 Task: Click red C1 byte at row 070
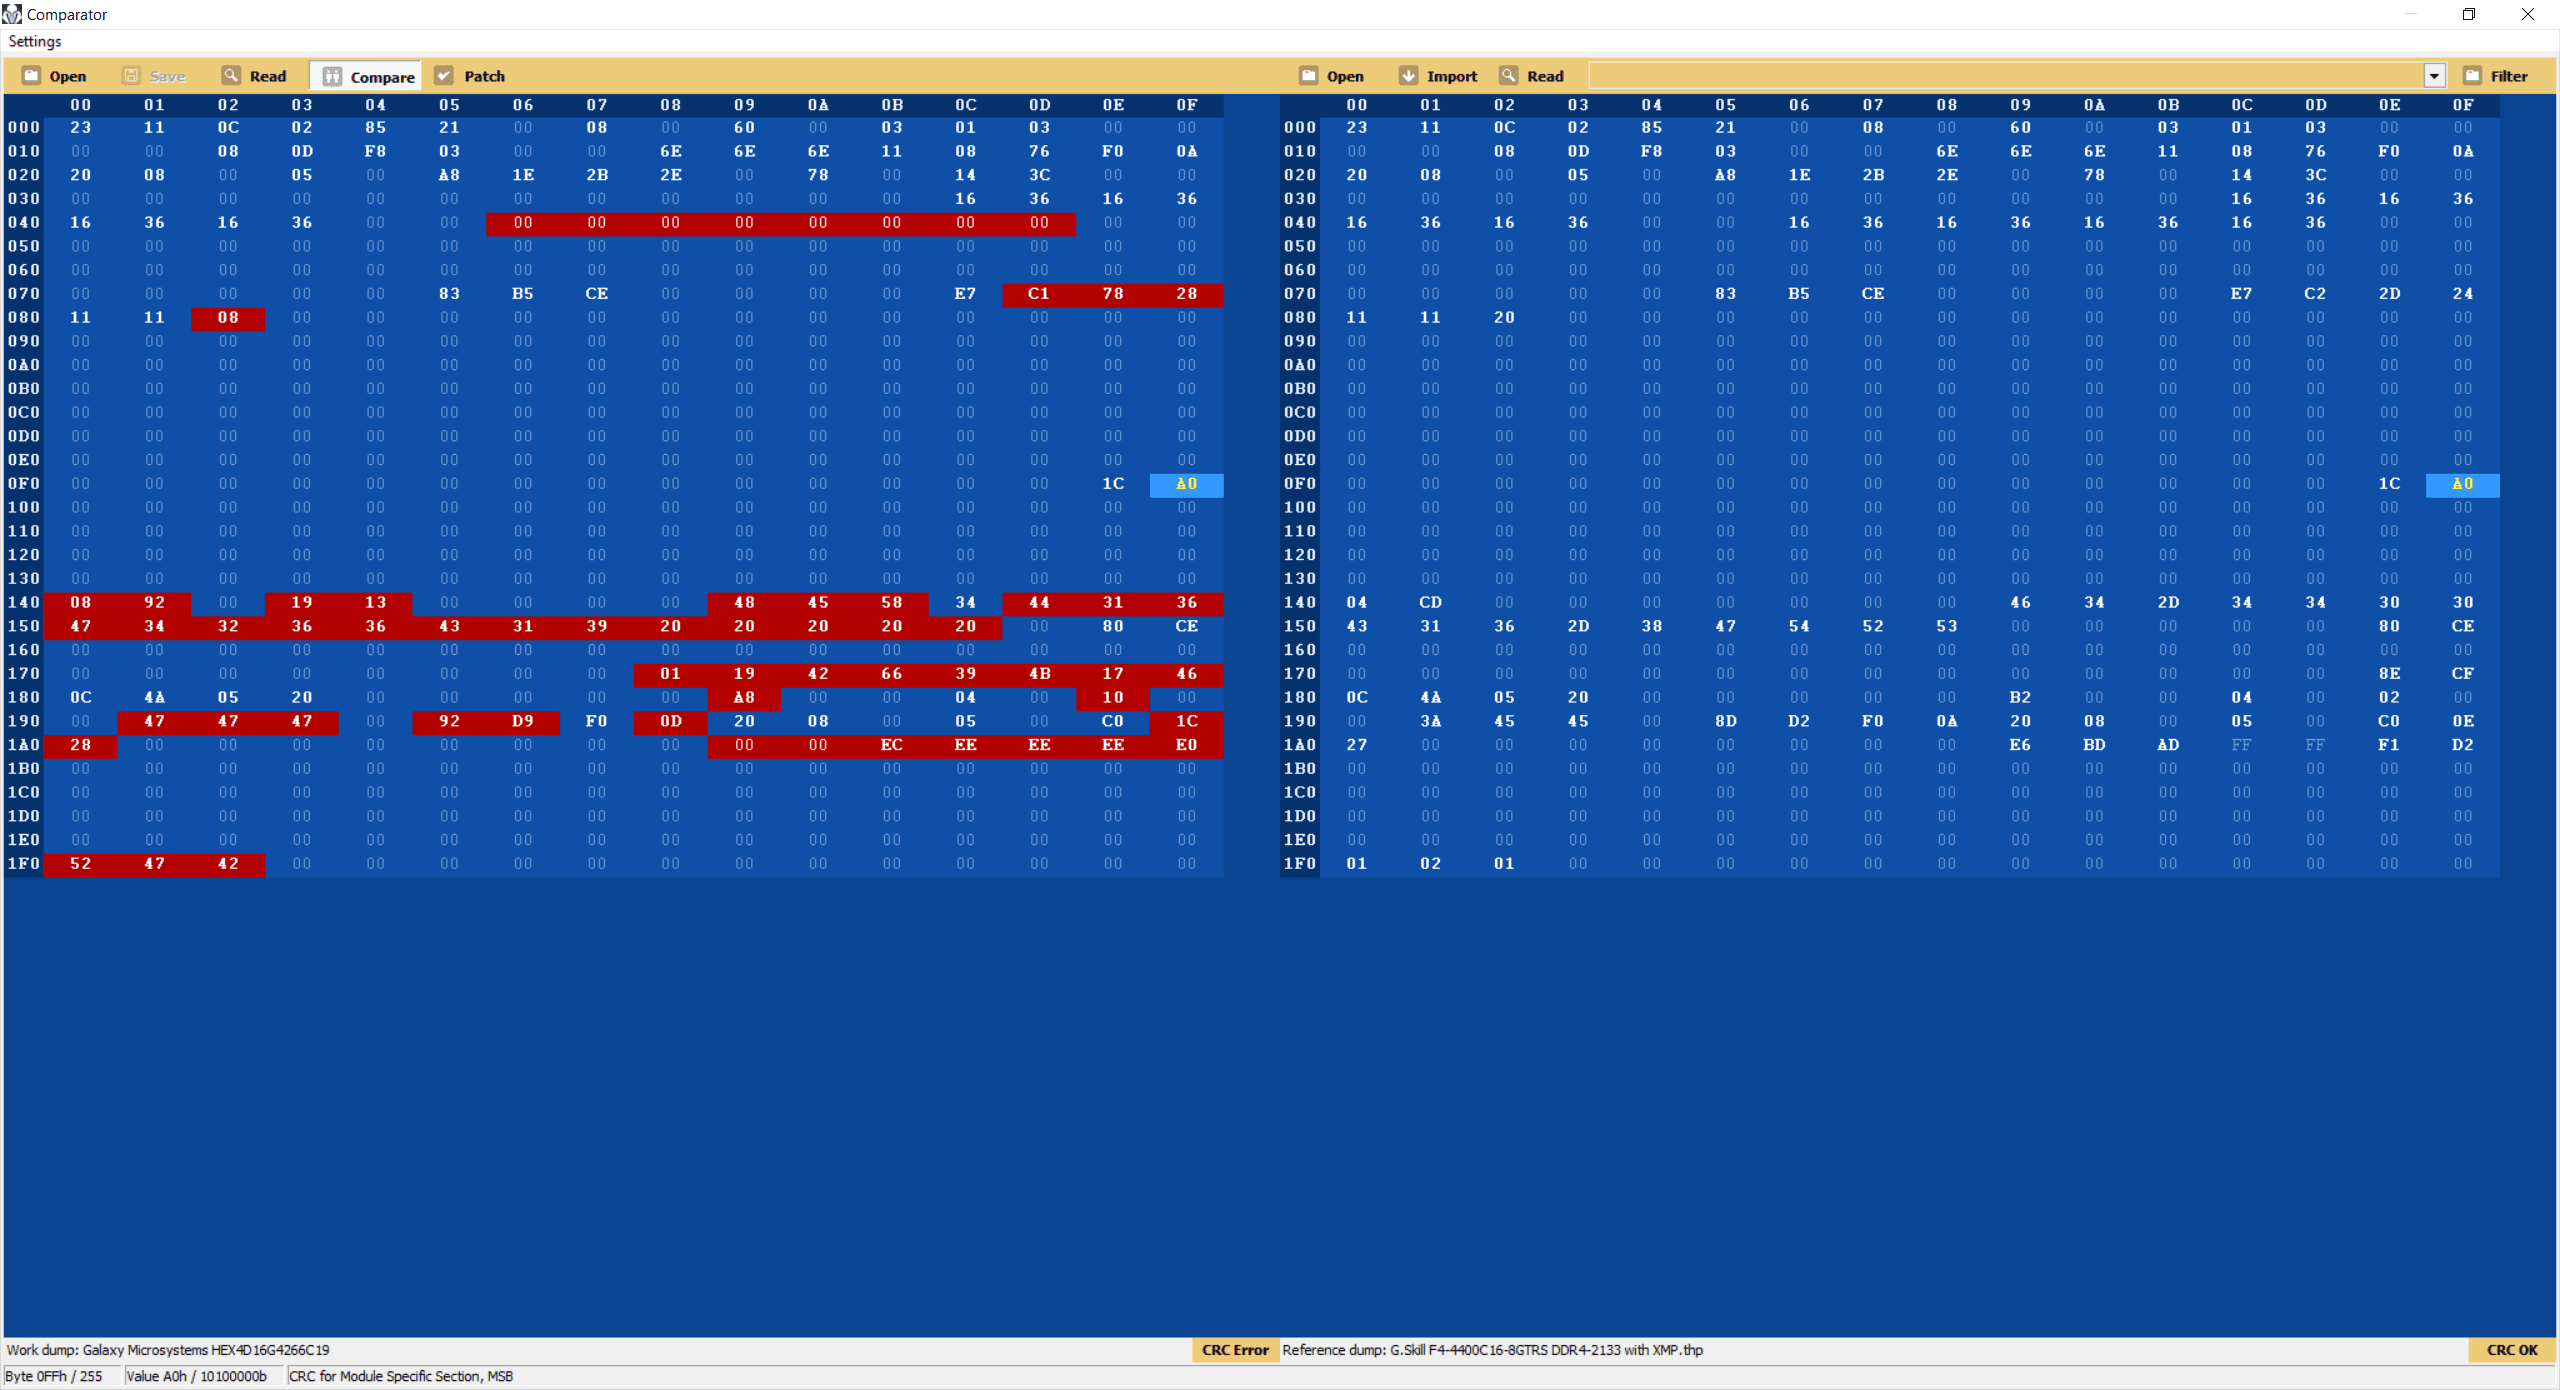coord(1039,294)
